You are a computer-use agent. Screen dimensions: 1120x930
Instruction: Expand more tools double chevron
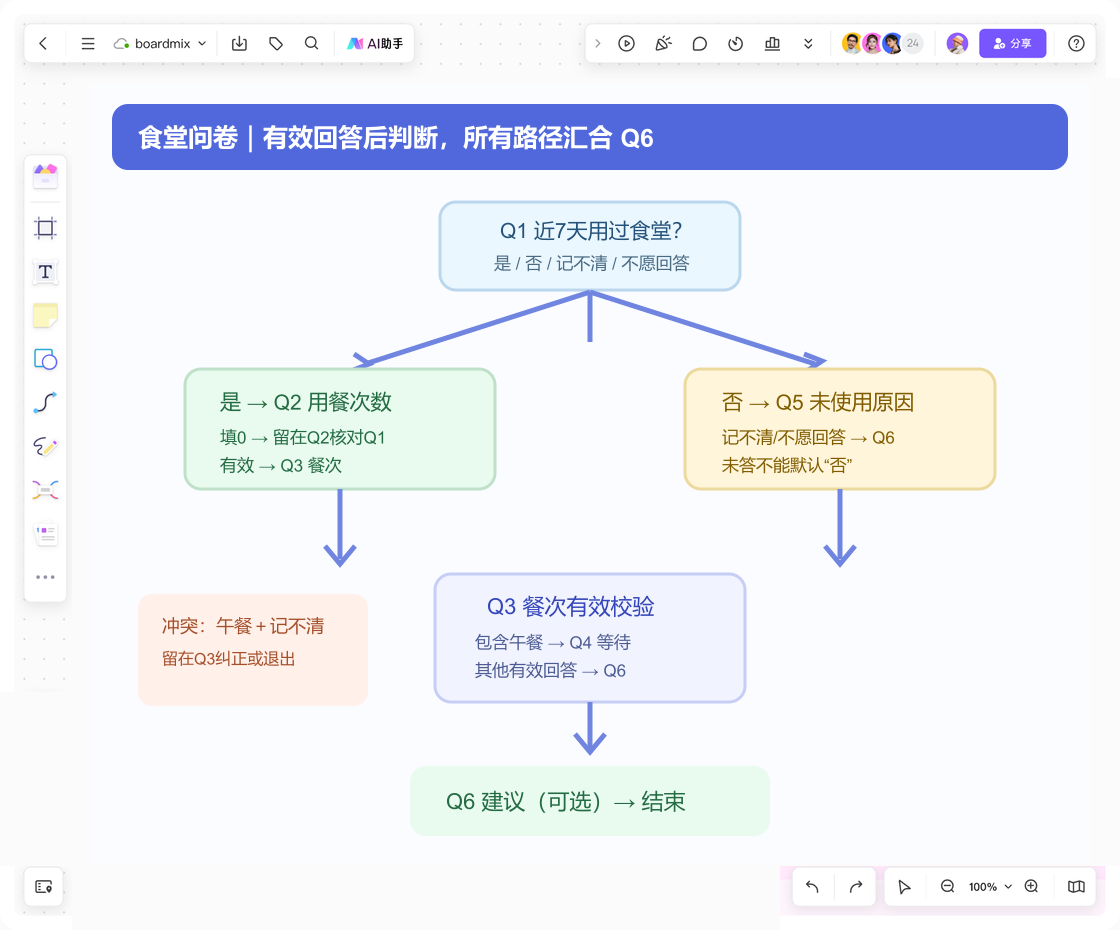[808, 44]
